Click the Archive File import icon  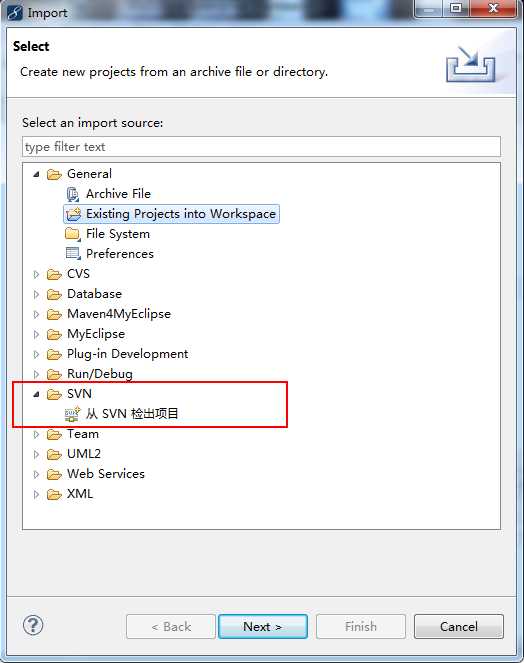(73, 194)
